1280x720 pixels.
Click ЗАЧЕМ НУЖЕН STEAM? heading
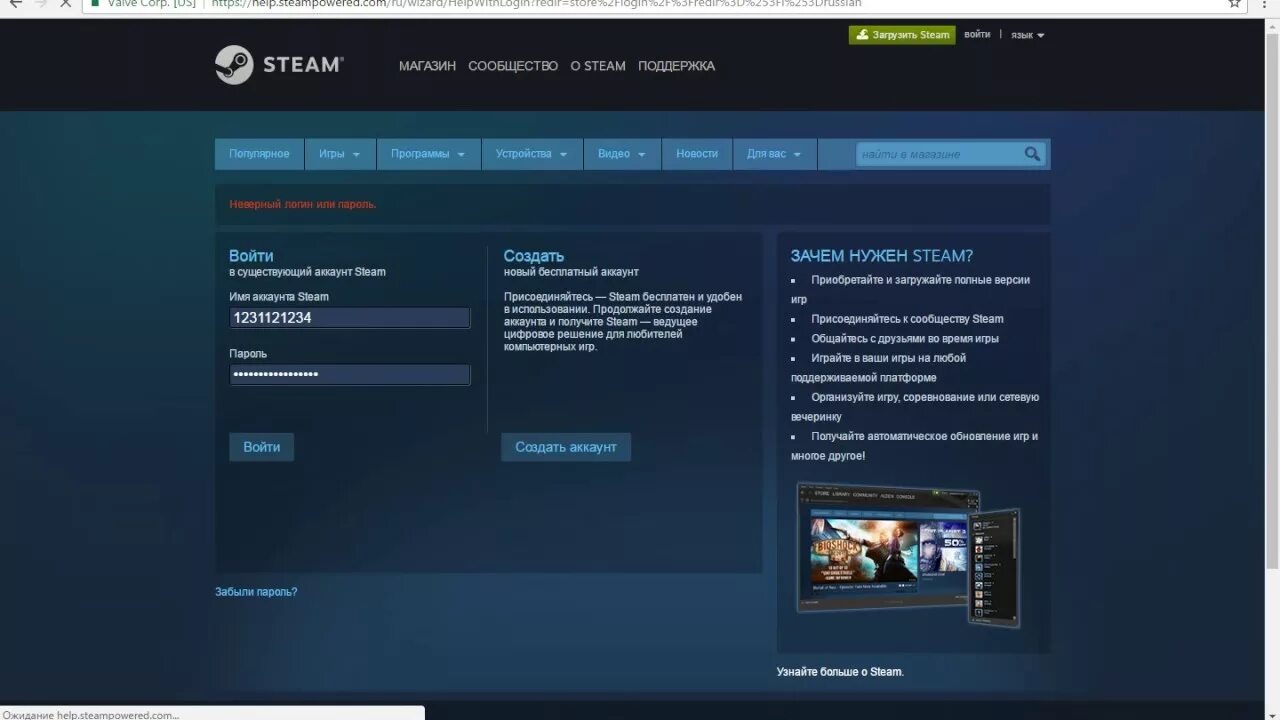882,256
